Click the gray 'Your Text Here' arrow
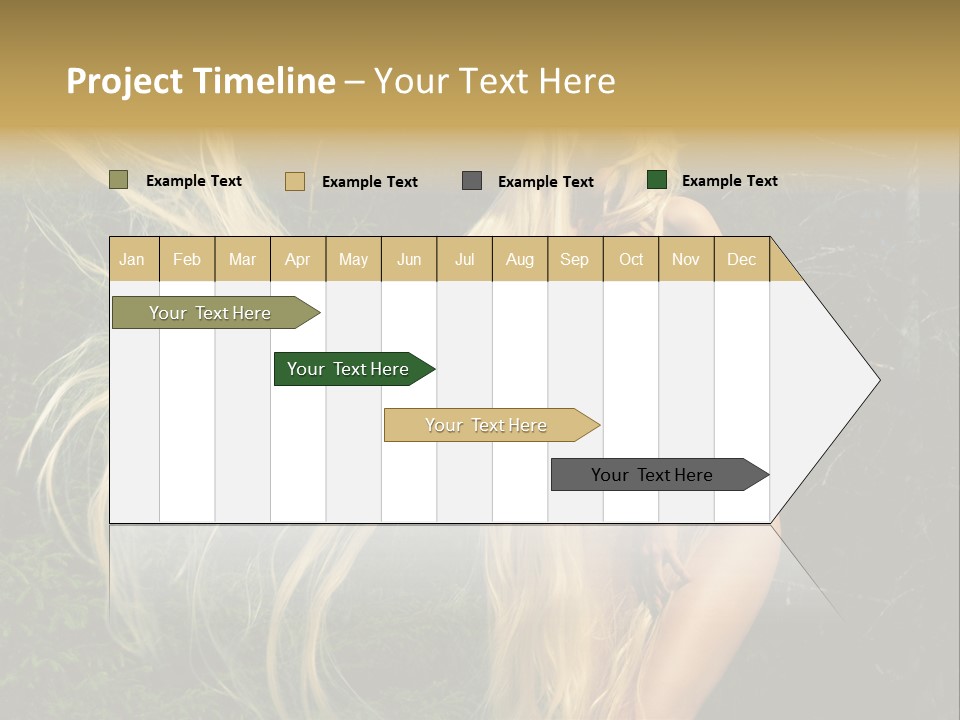 (653, 475)
